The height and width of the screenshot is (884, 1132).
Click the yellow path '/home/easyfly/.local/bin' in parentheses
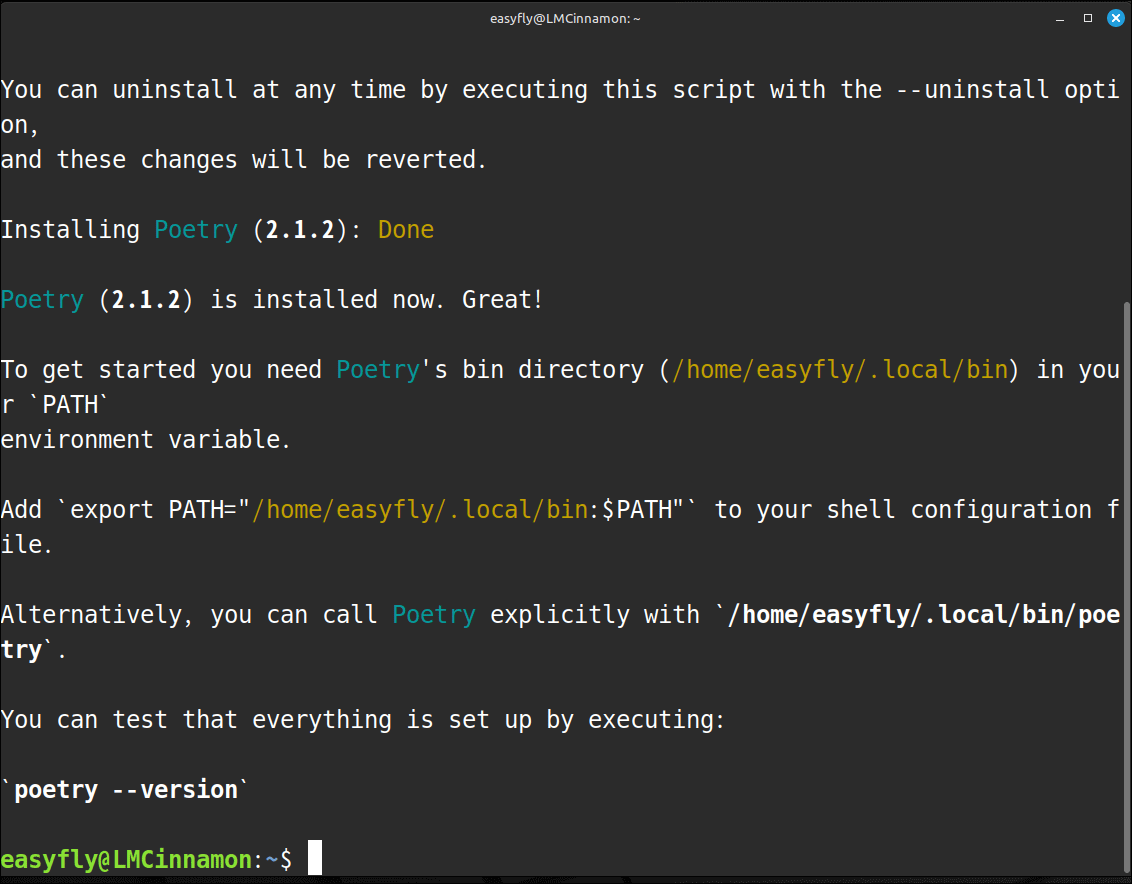(840, 370)
